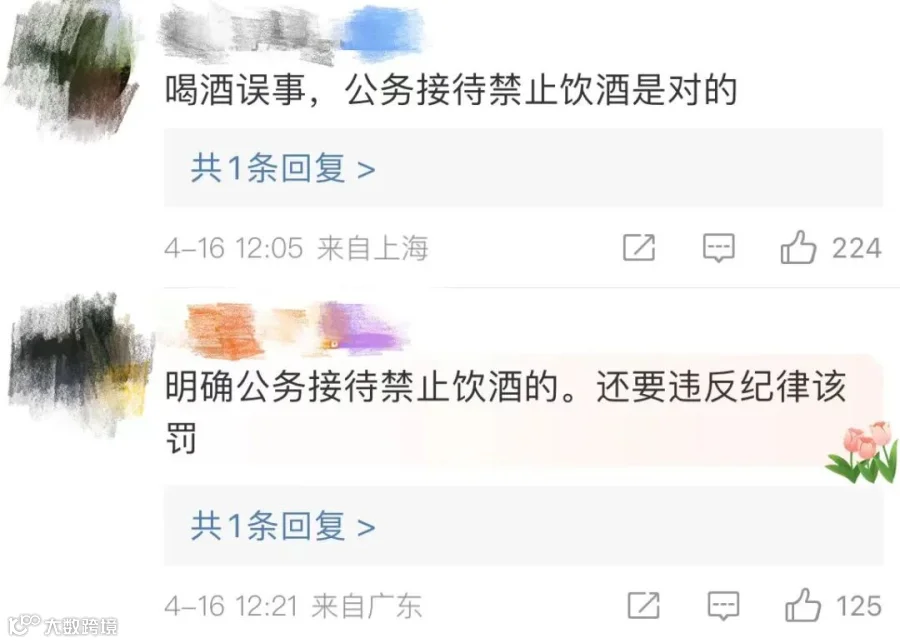Click the 125 like count
The height and width of the screenshot is (643, 900).
(859, 606)
